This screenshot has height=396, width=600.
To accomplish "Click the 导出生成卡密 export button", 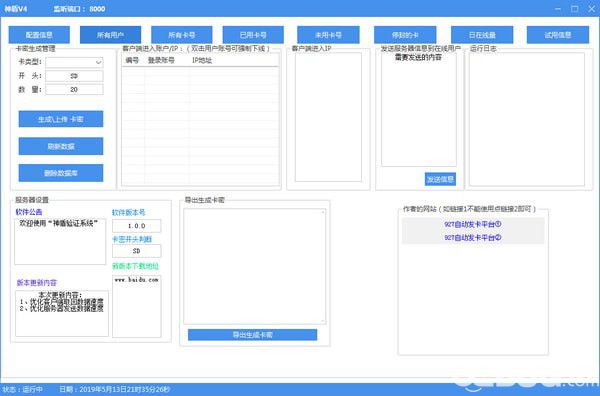I will [253, 335].
